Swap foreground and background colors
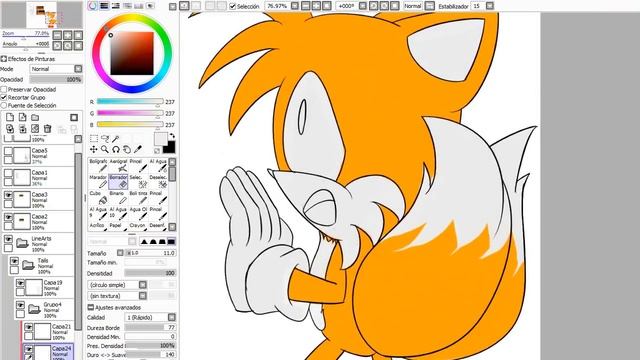 (x=172, y=136)
